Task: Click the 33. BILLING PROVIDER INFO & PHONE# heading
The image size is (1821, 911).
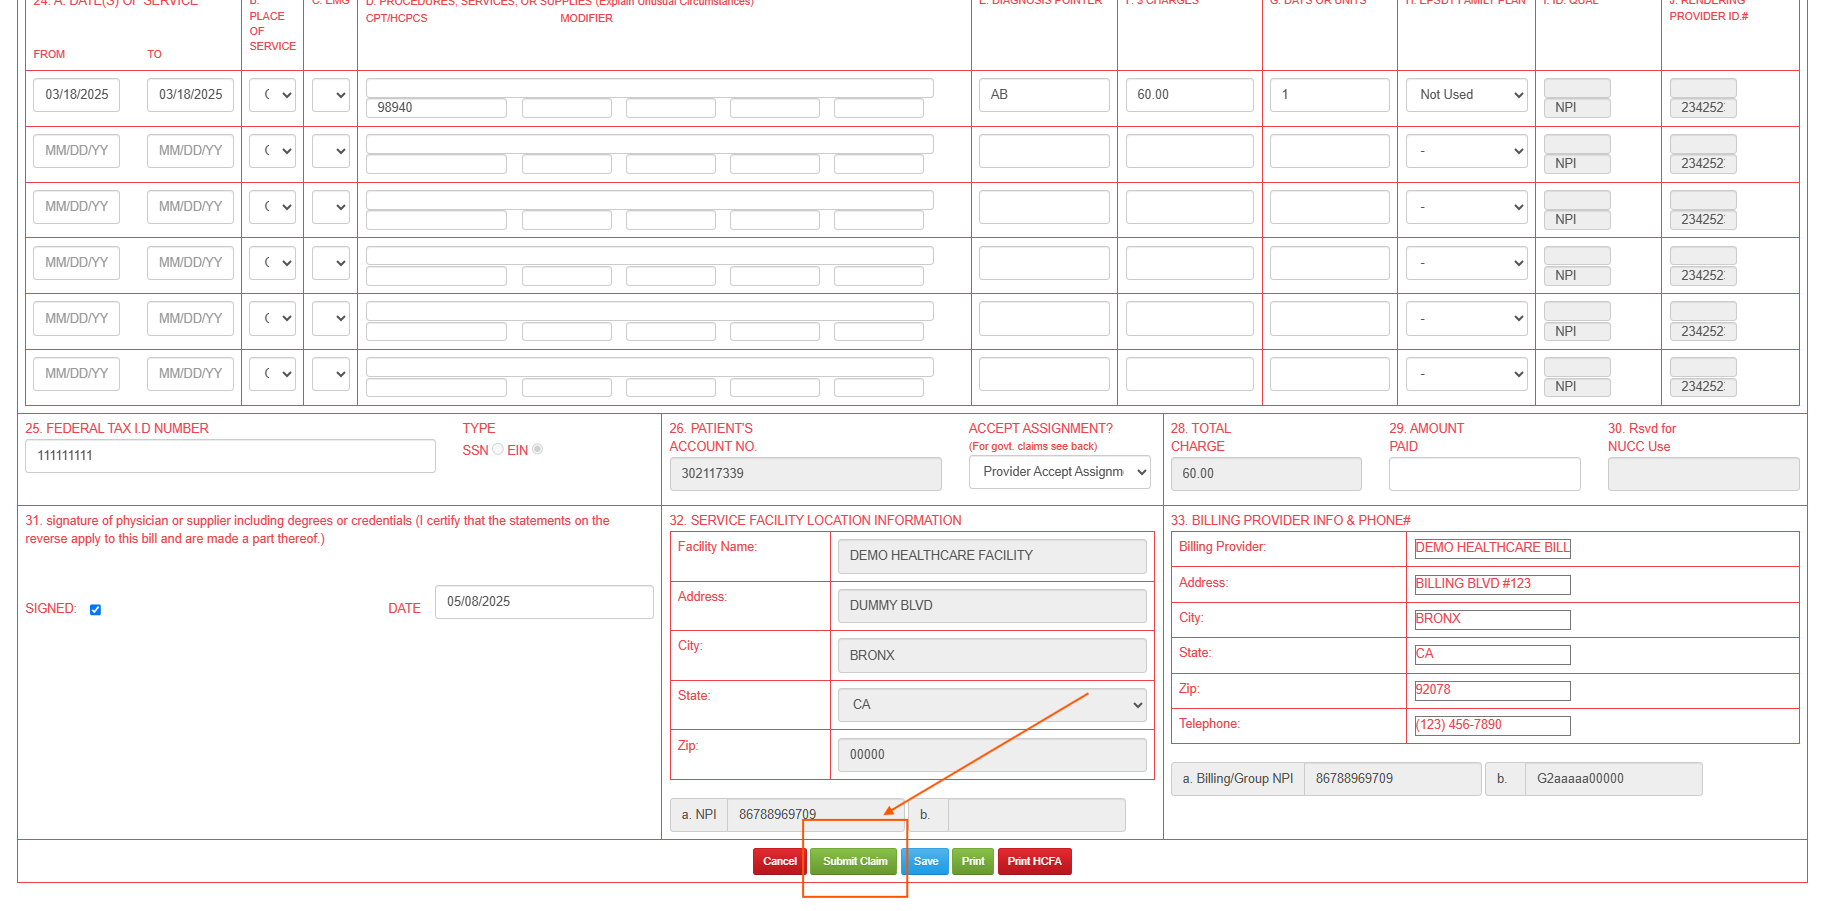Action: [1290, 521]
